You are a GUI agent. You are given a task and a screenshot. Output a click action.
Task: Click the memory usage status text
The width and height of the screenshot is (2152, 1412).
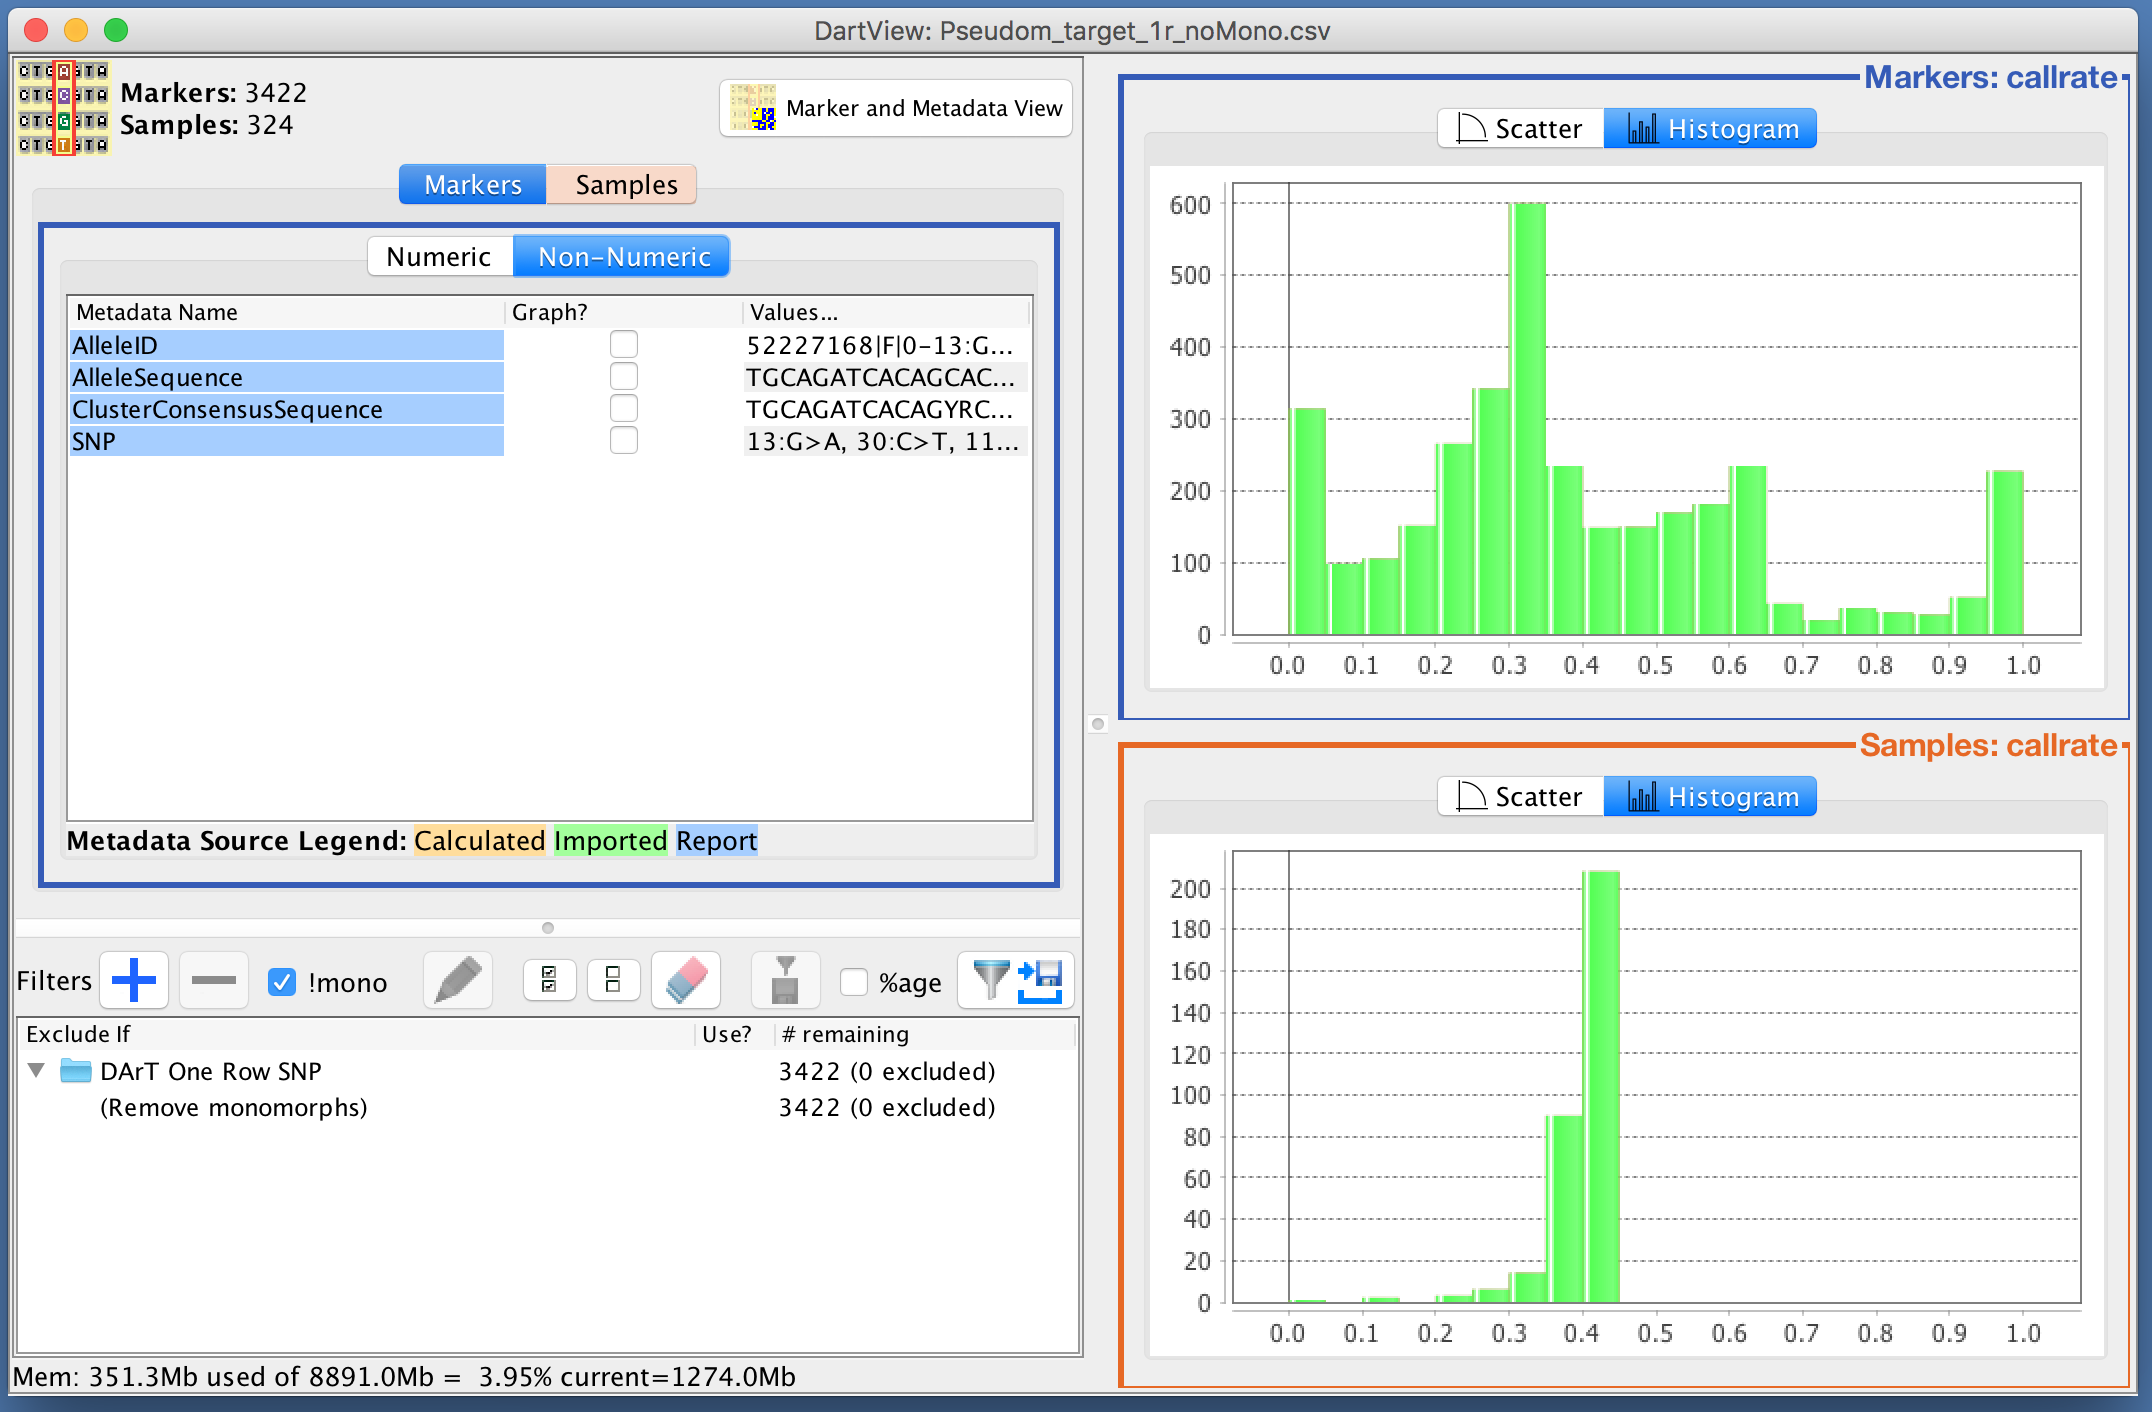point(404,1377)
